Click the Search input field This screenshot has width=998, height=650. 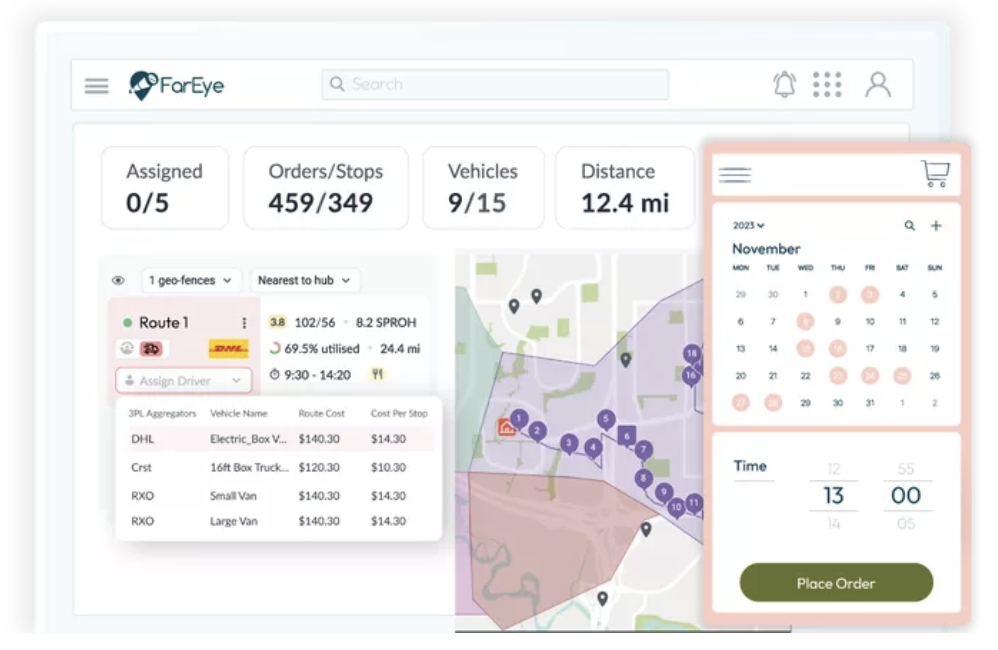point(495,85)
